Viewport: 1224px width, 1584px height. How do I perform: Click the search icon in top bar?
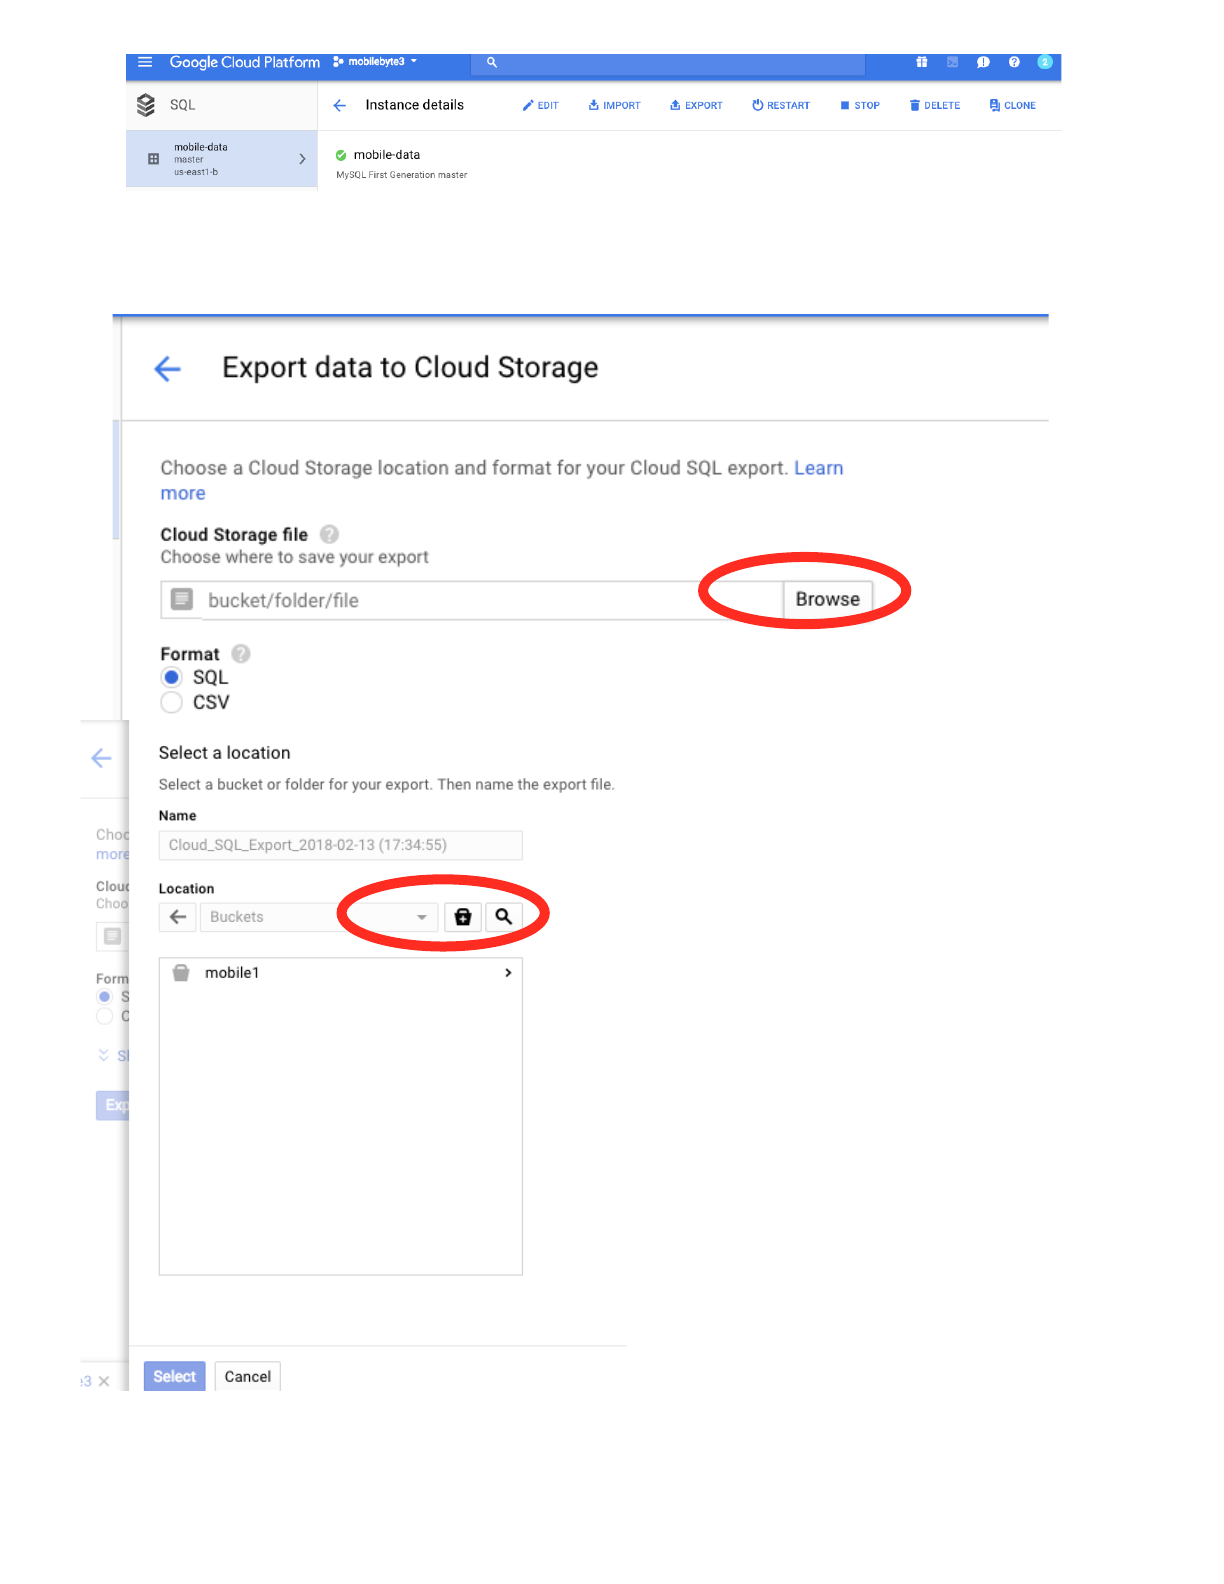(492, 62)
